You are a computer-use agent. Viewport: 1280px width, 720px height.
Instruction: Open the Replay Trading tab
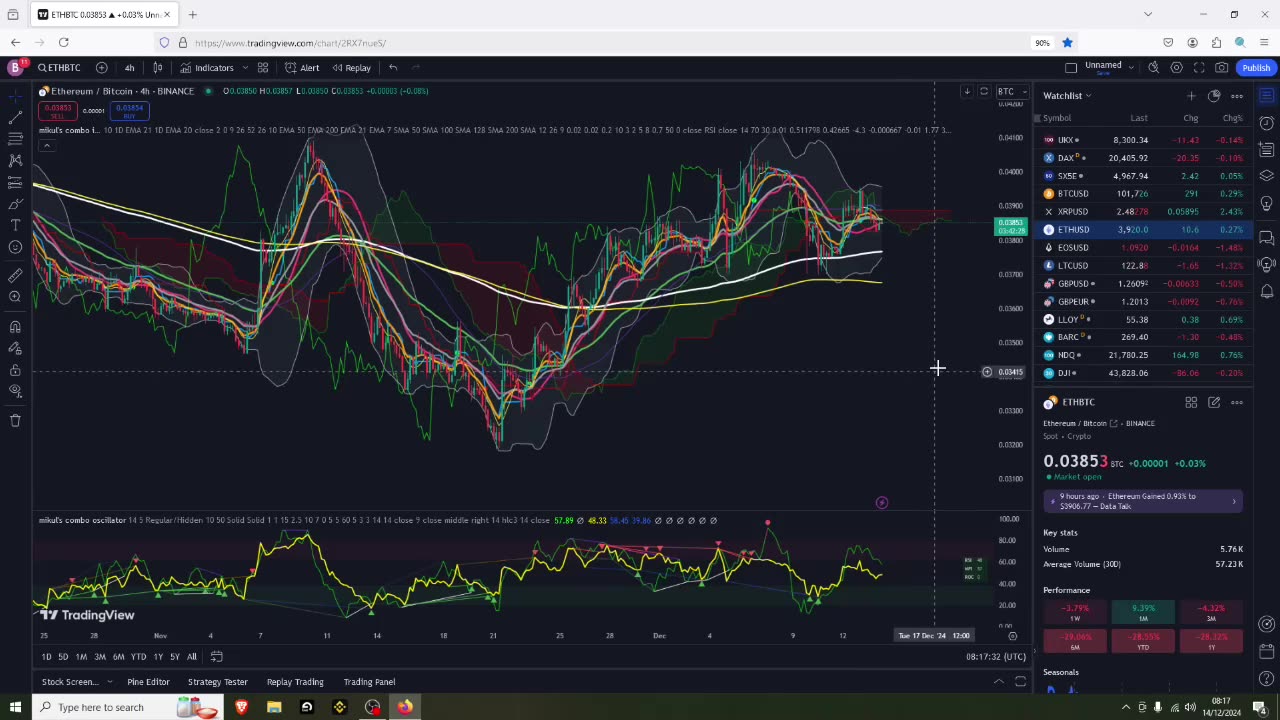[295, 682]
